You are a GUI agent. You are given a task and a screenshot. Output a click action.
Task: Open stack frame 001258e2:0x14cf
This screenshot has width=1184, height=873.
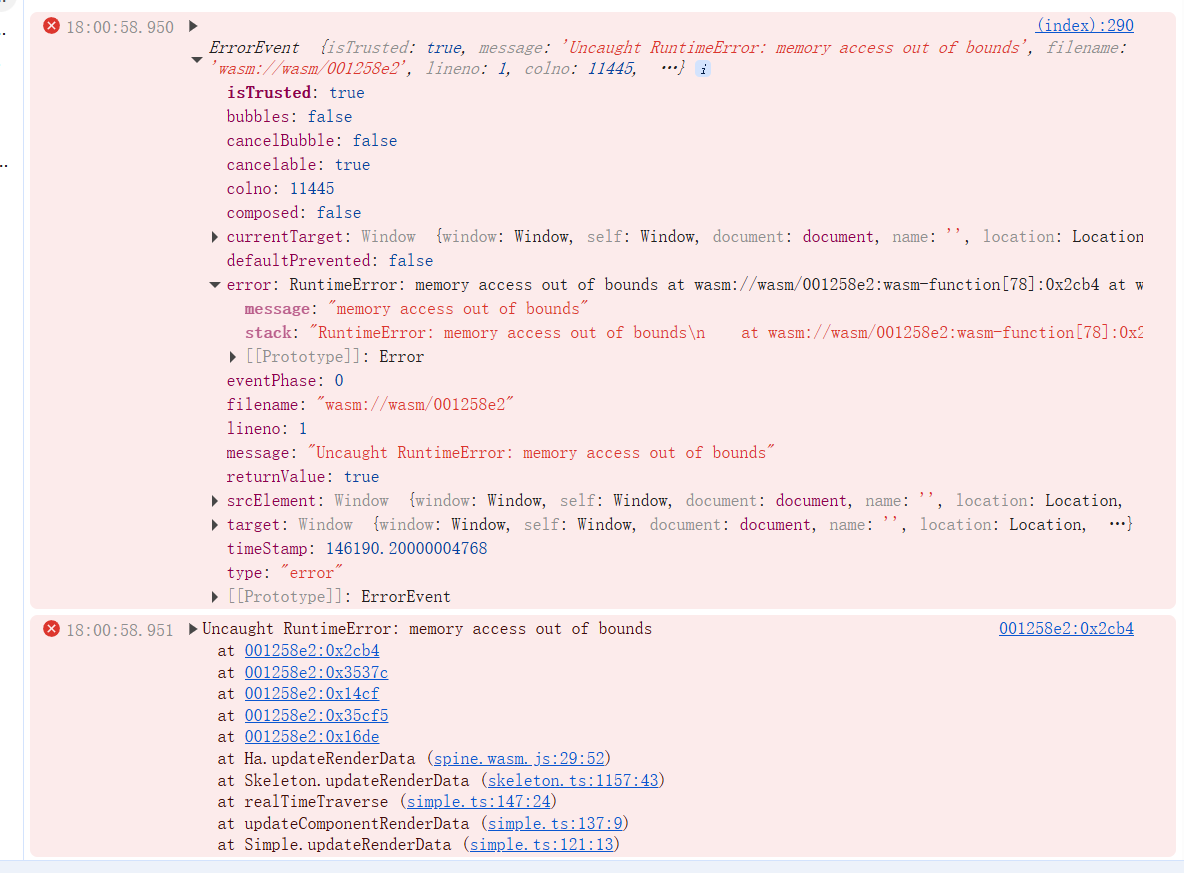312,694
